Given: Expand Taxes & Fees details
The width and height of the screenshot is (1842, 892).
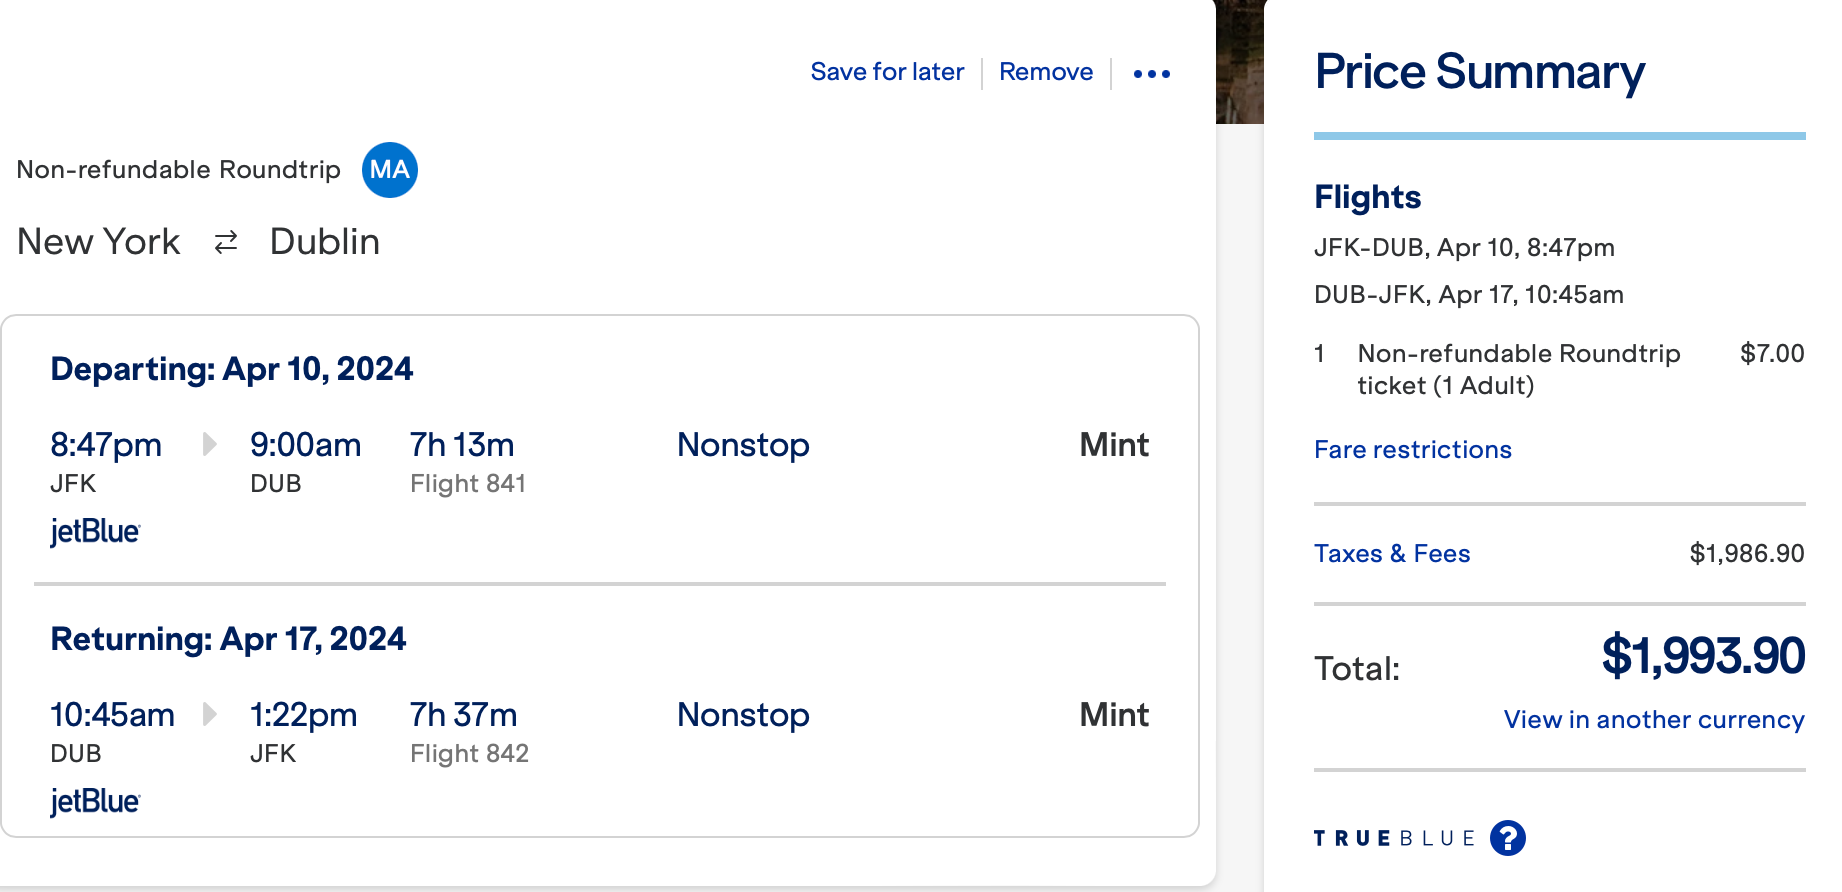Looking at the screenshot, I should (x=1392, y=554).
